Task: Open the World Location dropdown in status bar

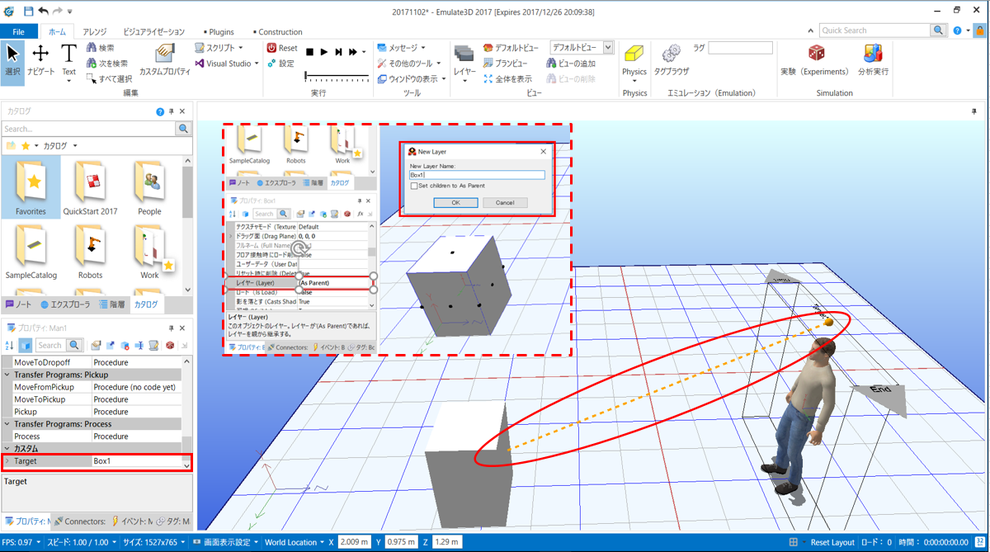Action: (294, 542)
